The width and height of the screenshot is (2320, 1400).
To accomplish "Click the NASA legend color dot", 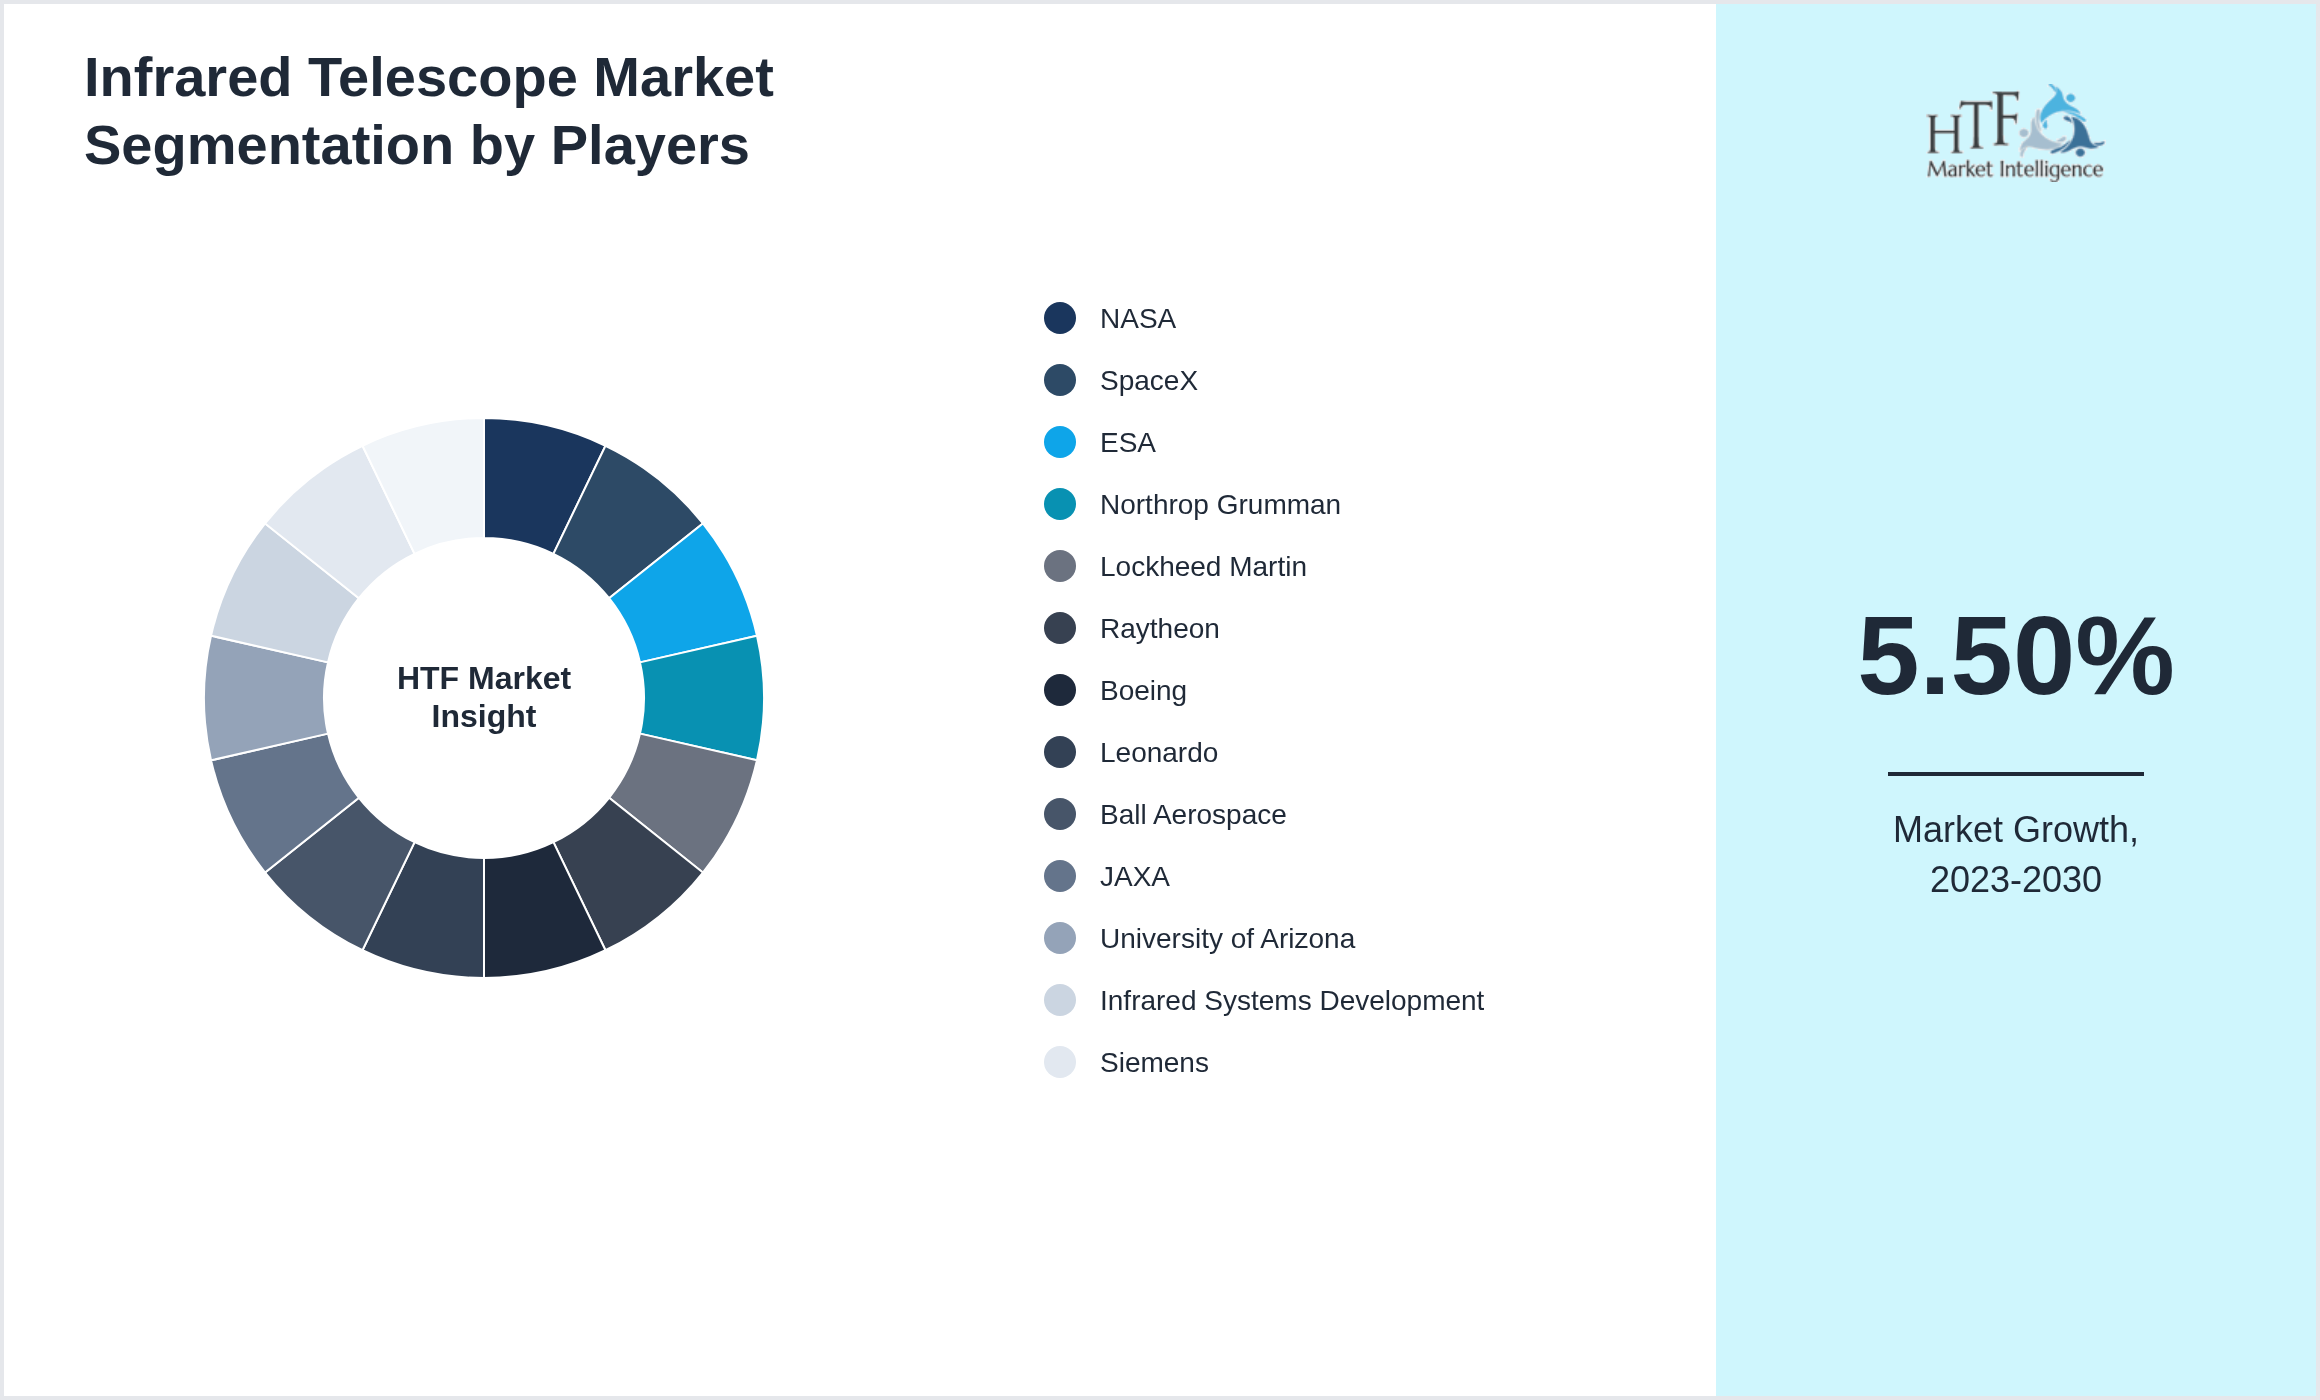I will tap(1060, 318).
